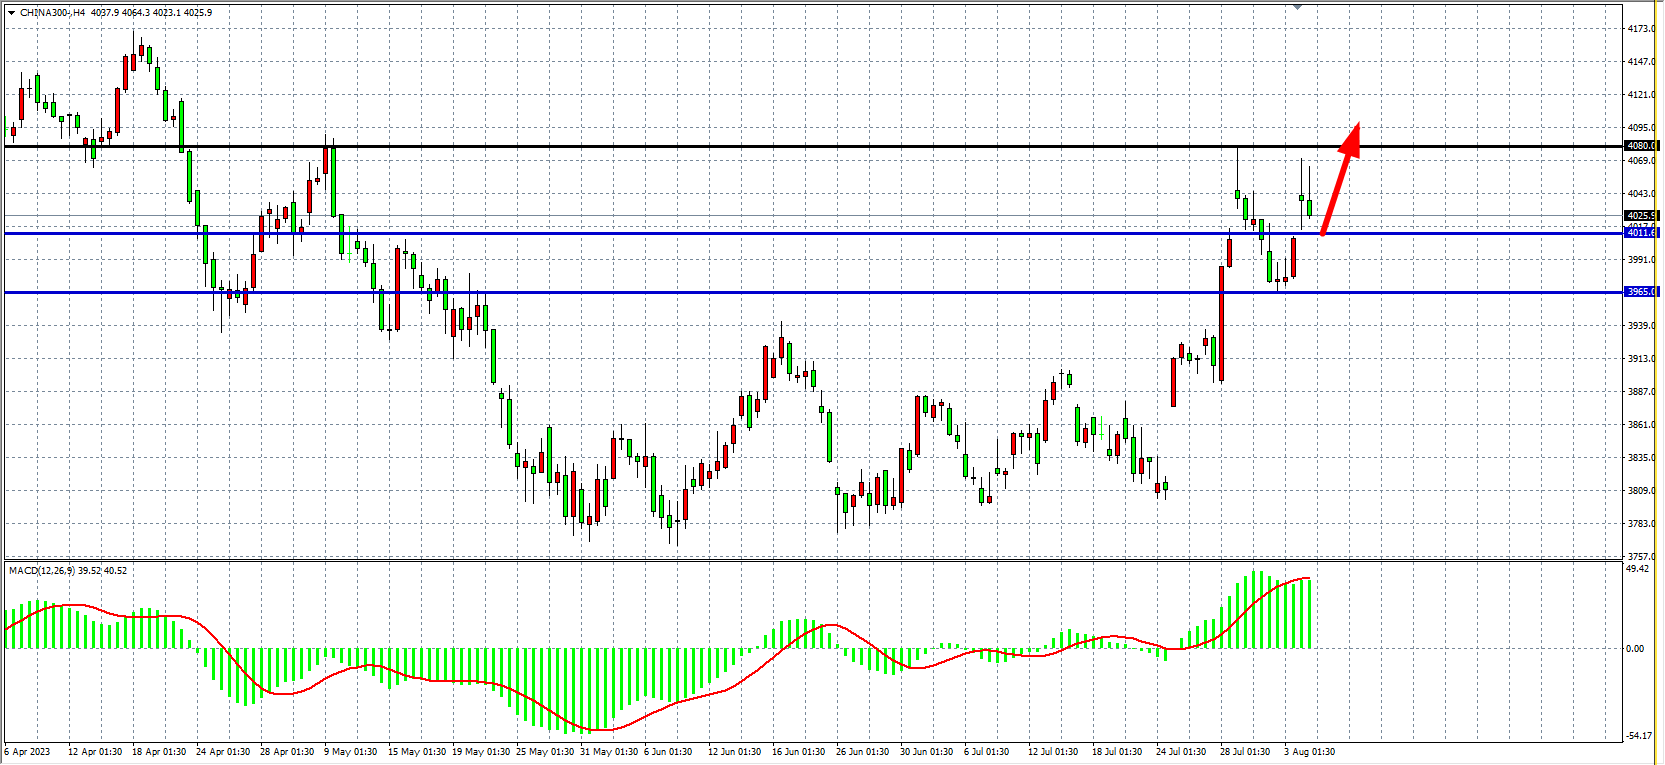Click the 28 Jul 01:30 time label
This screenshot has height=765, width=1665.
click(x=1245, y=752)
